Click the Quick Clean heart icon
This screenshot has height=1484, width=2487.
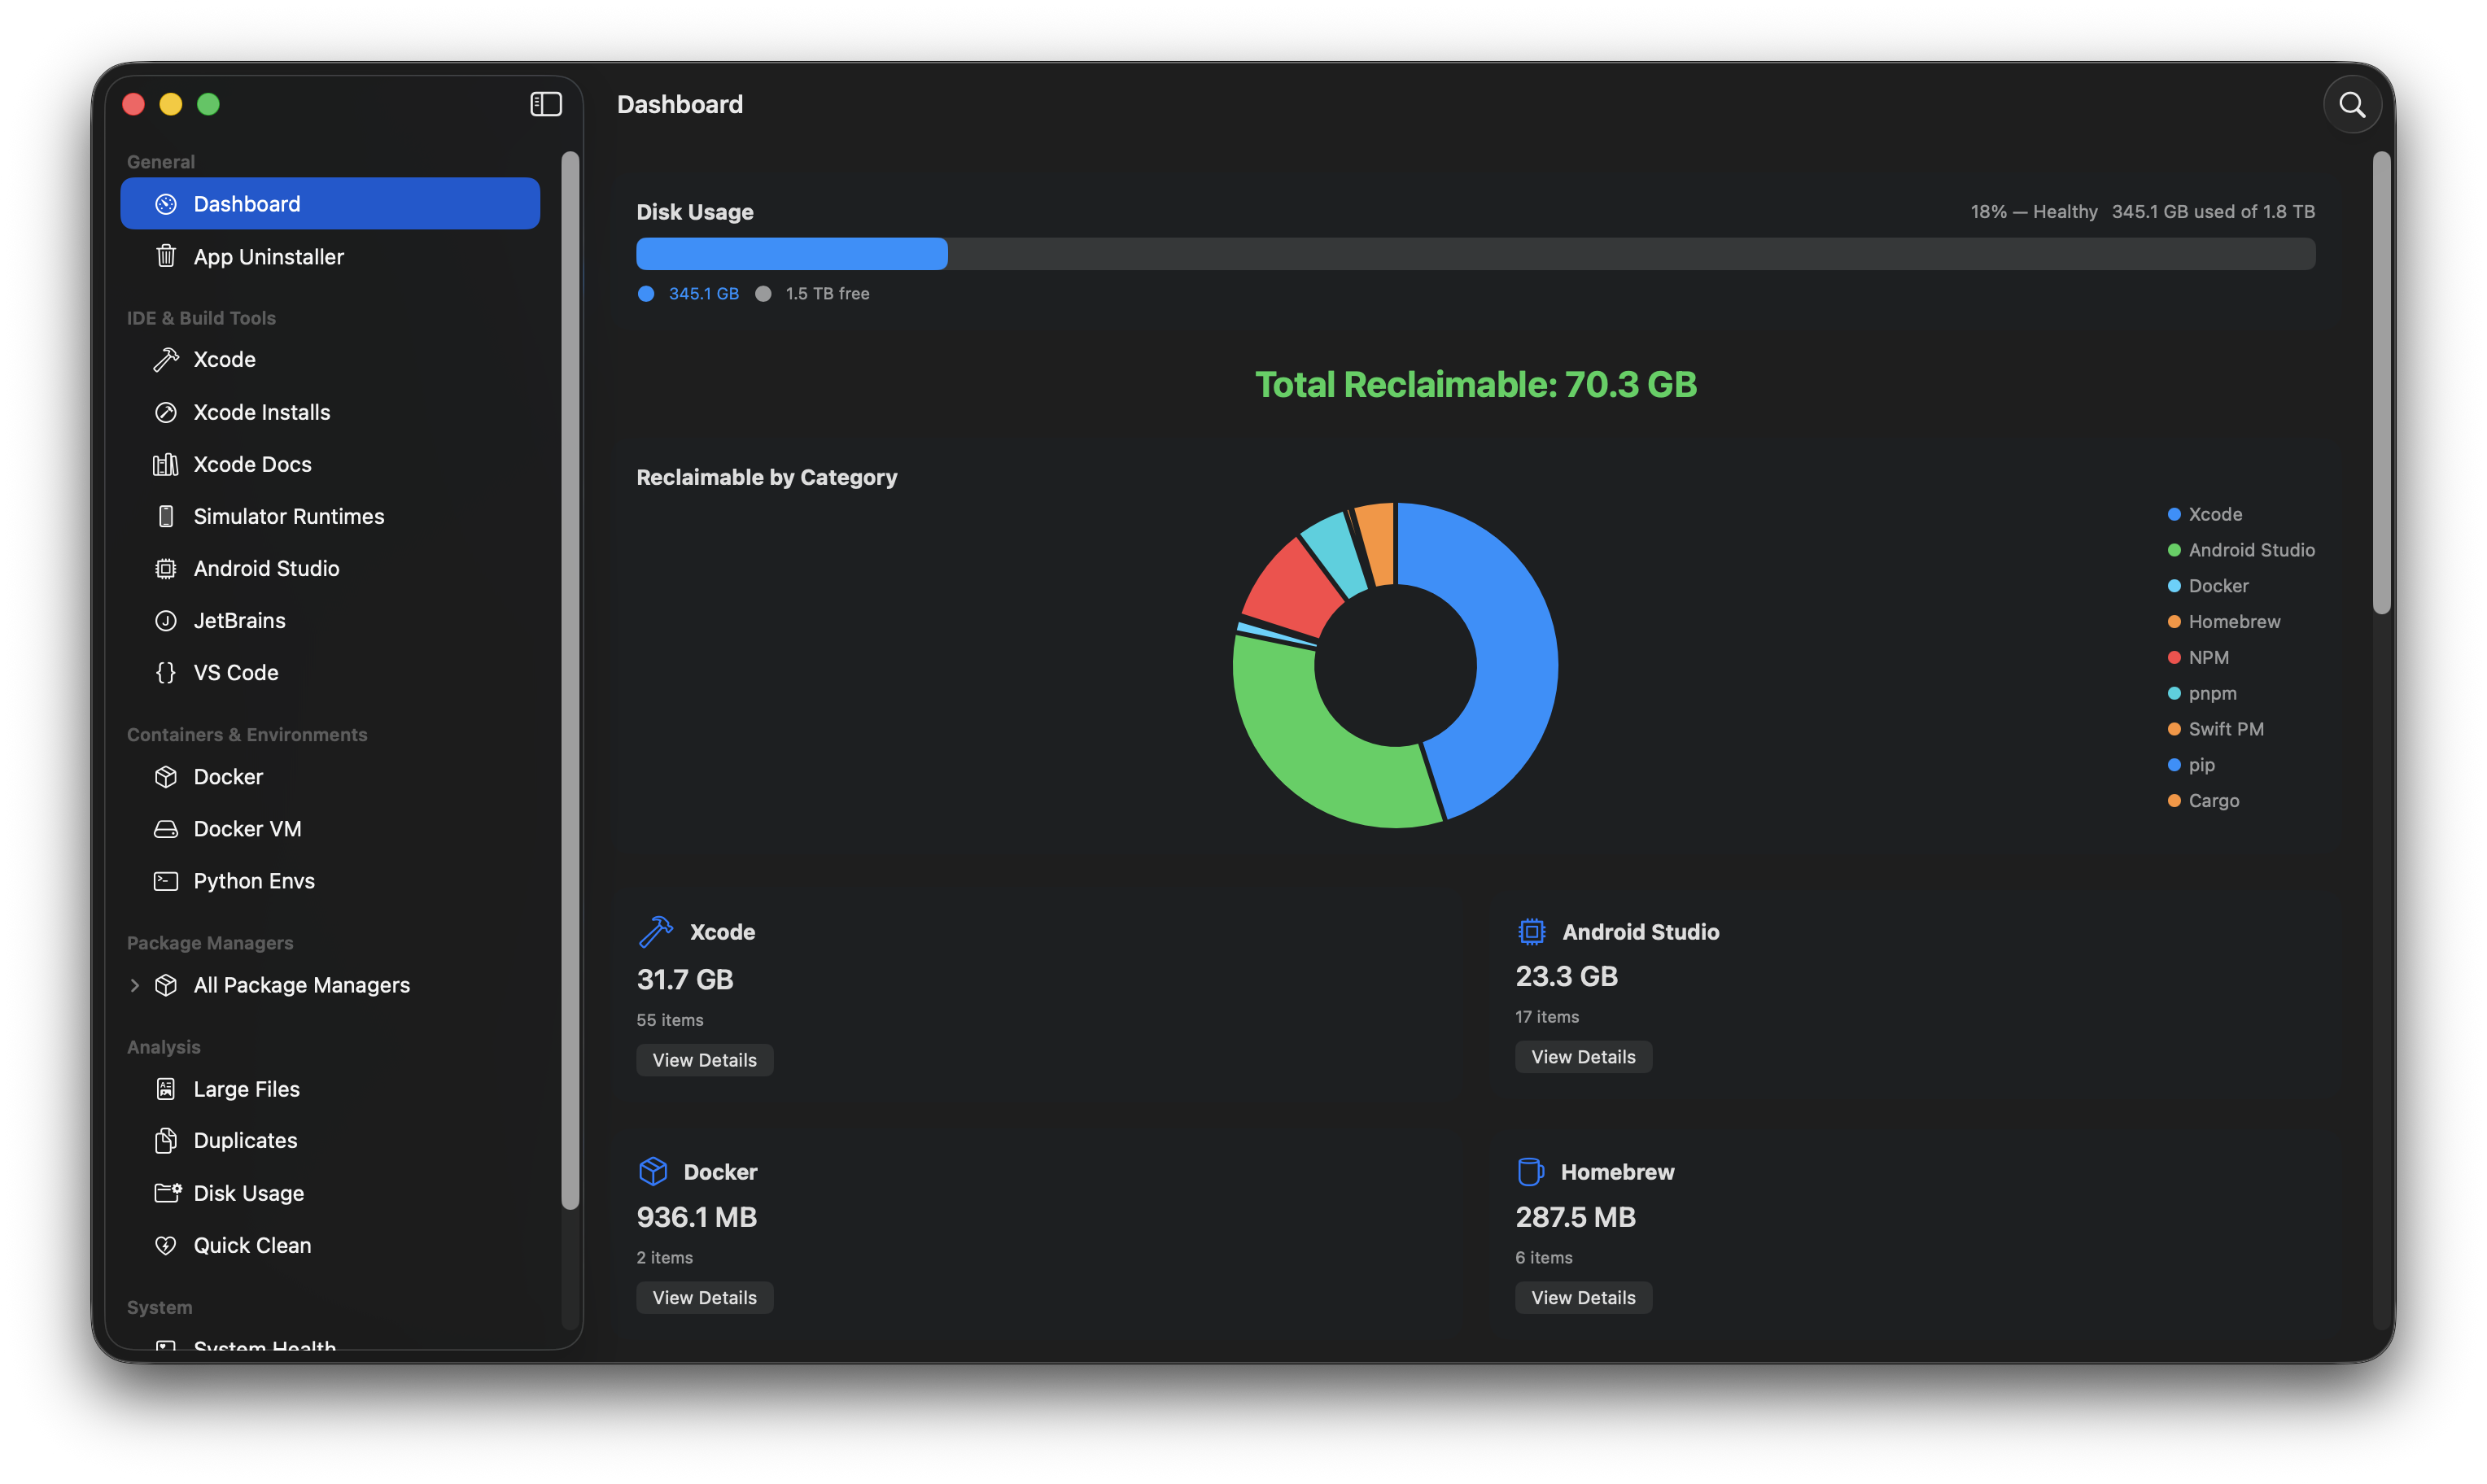point(166,1245)
